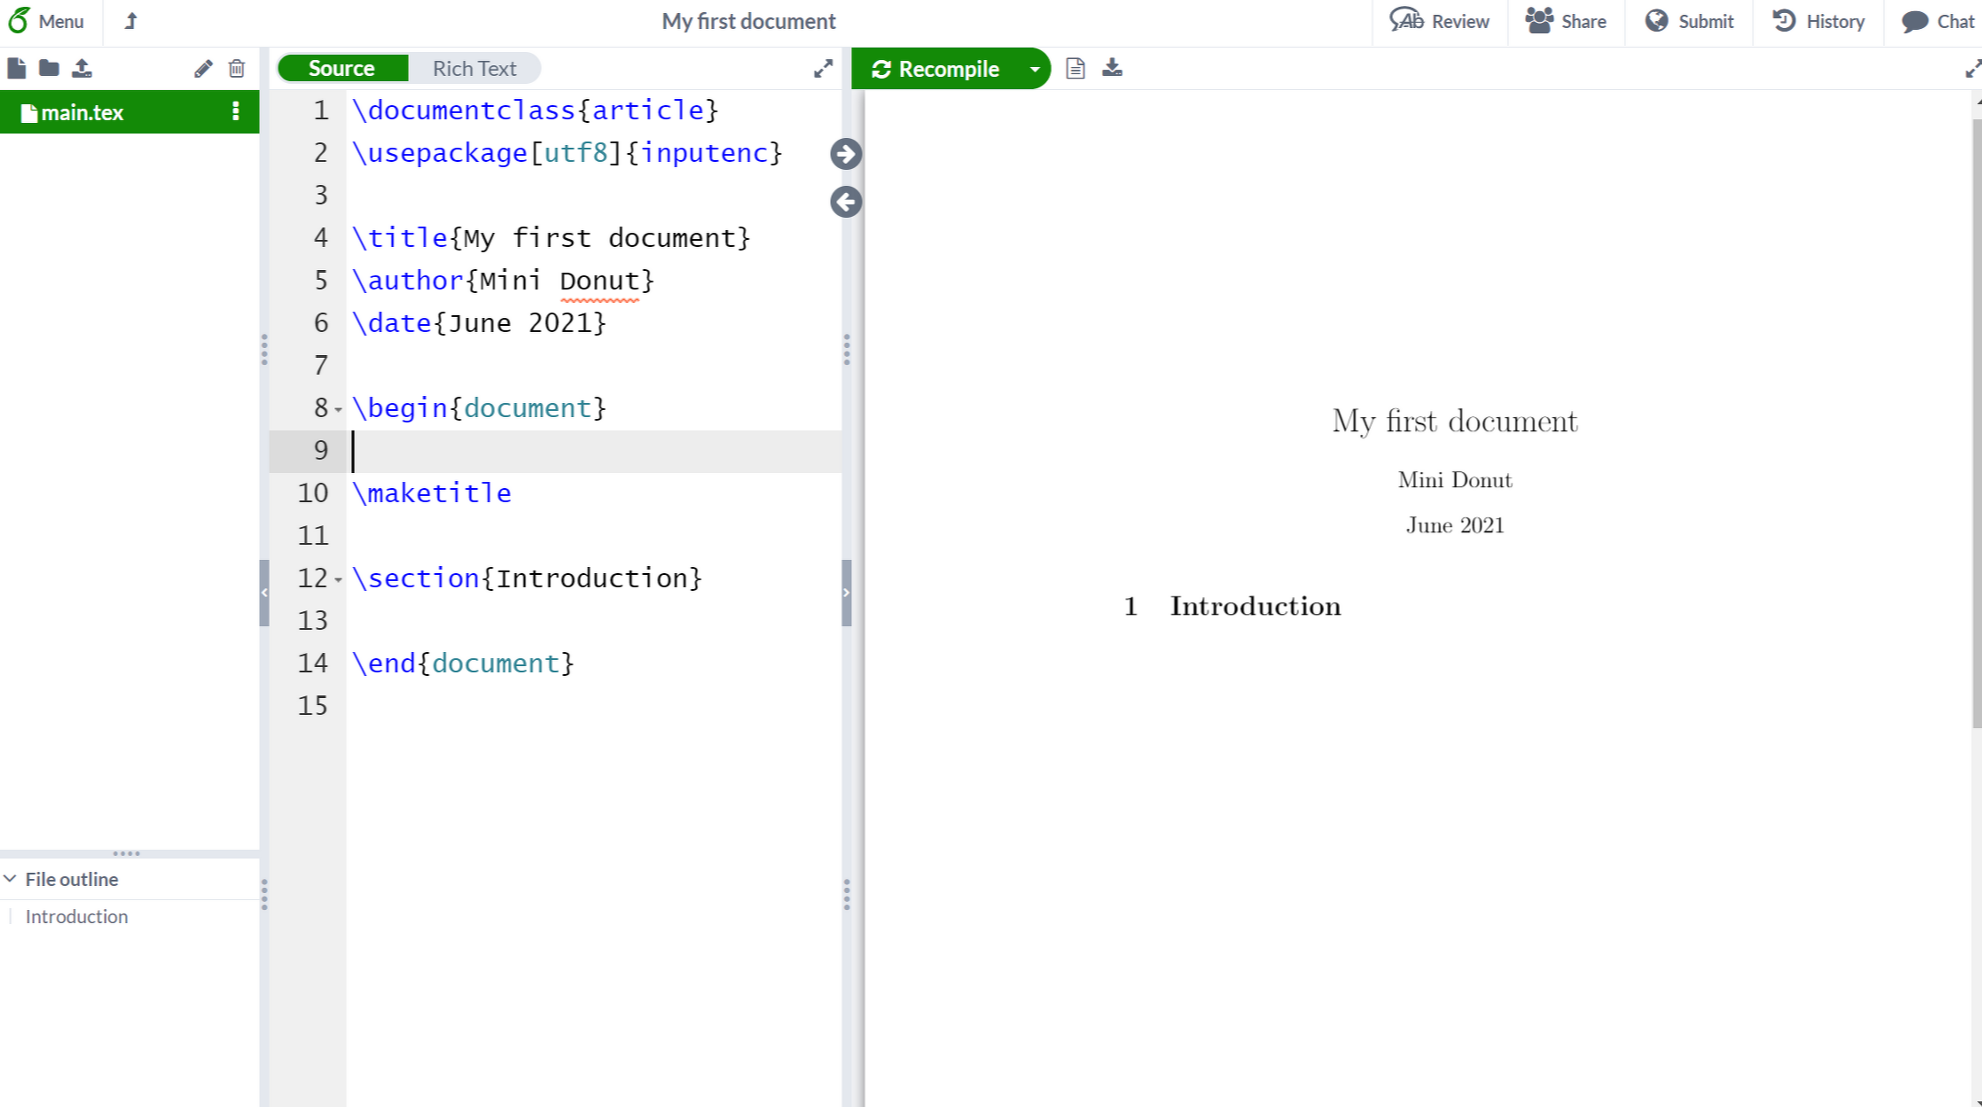Click the Recompile button
The image size is (1982, 1107).
click(x=936, y=69)
